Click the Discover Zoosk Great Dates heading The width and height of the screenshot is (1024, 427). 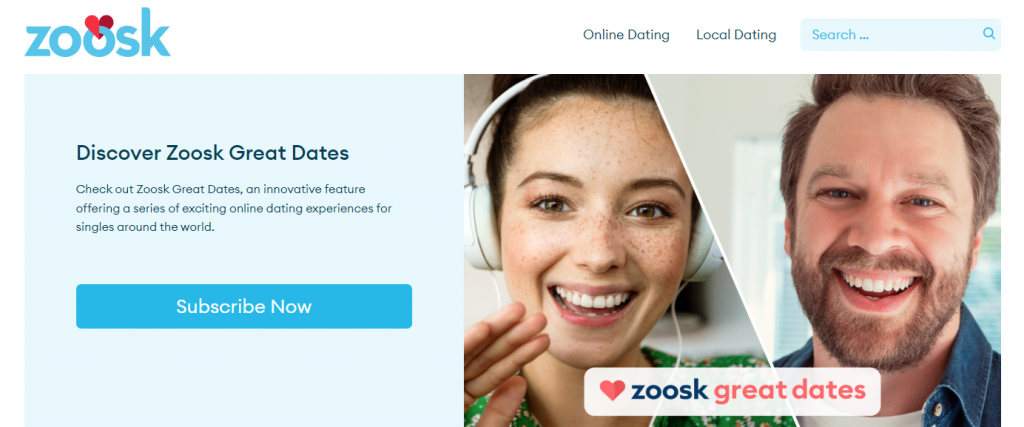click(x=212, y=153)
